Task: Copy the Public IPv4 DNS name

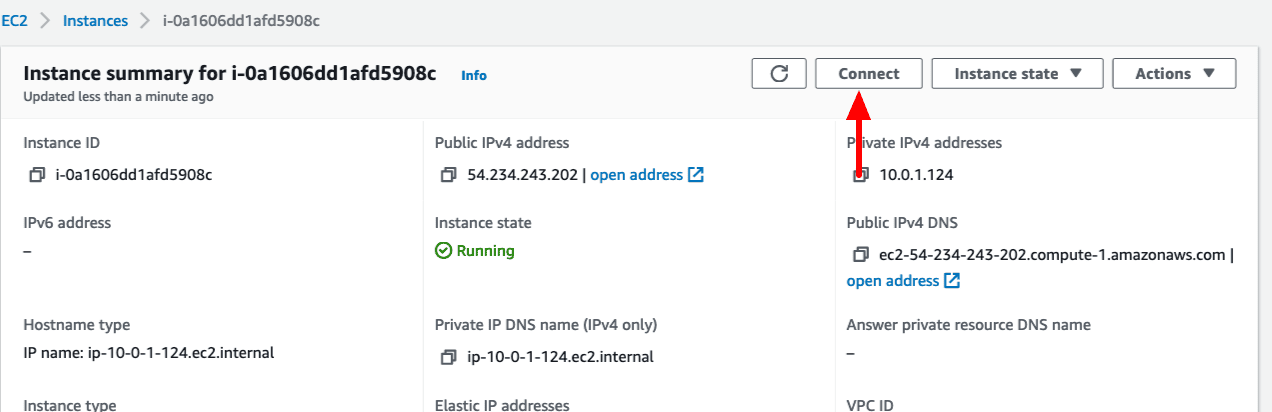Action: 861,255
